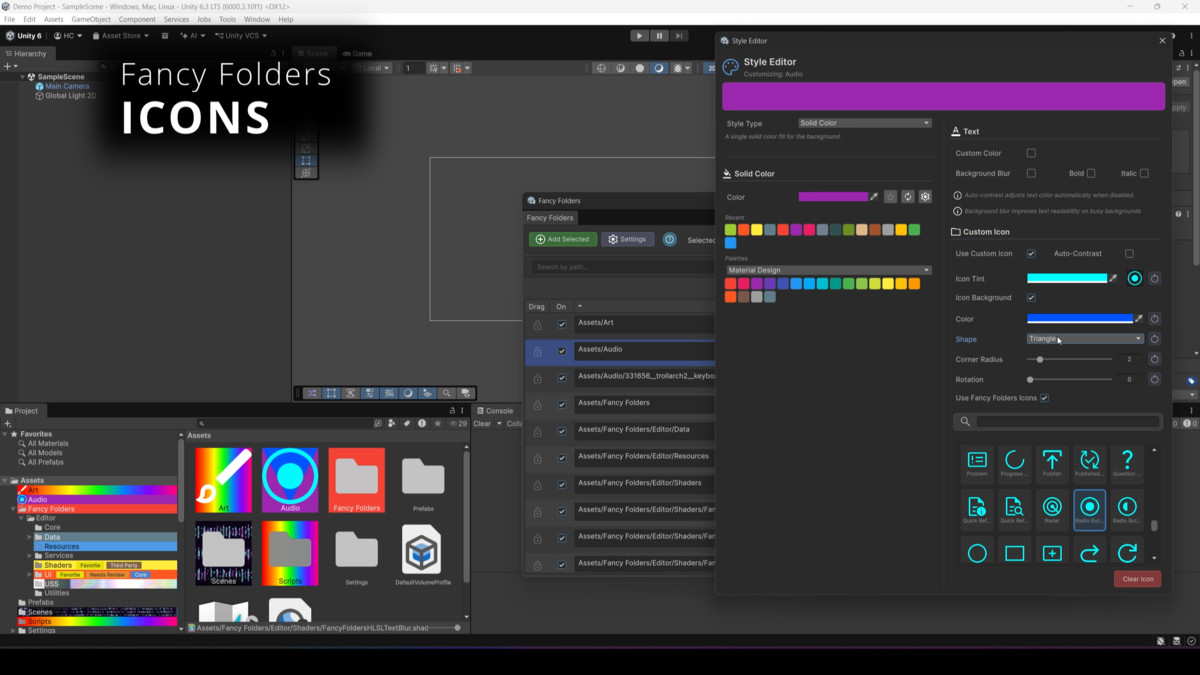Click the Step button in Unity toolbar
Viewport: 1200px width, 675px height.
(679, 36)
